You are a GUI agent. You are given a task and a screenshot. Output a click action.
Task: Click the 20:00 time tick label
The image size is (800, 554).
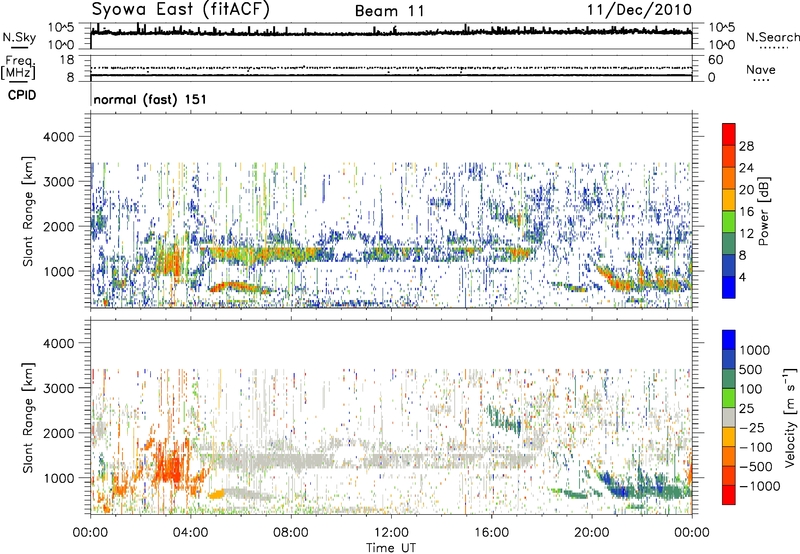tap(592, 533)
